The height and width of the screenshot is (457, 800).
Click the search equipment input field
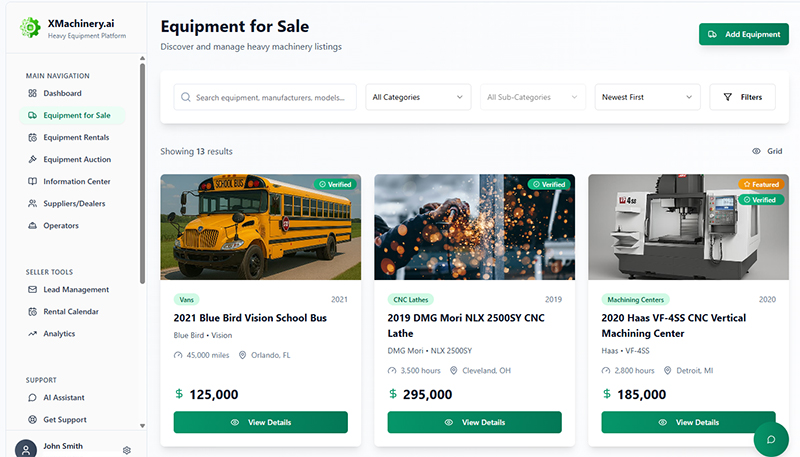[272, 97]
